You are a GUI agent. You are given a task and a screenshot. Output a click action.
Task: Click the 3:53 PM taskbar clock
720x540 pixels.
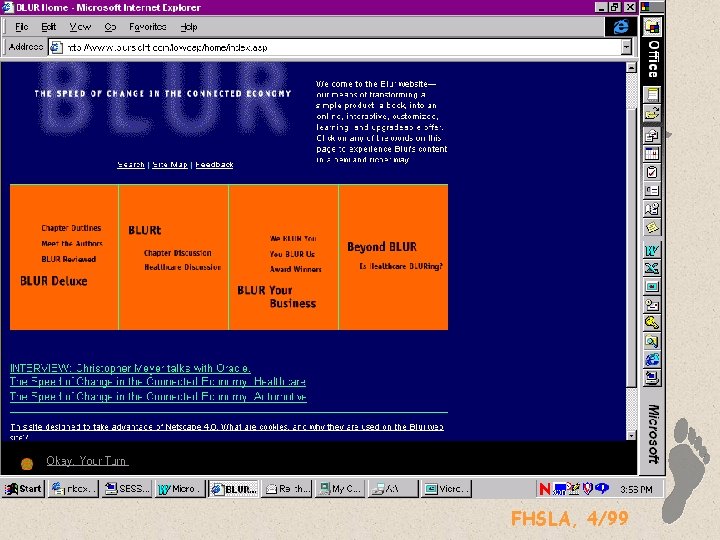pyautogui.click(x=636, y=489)
